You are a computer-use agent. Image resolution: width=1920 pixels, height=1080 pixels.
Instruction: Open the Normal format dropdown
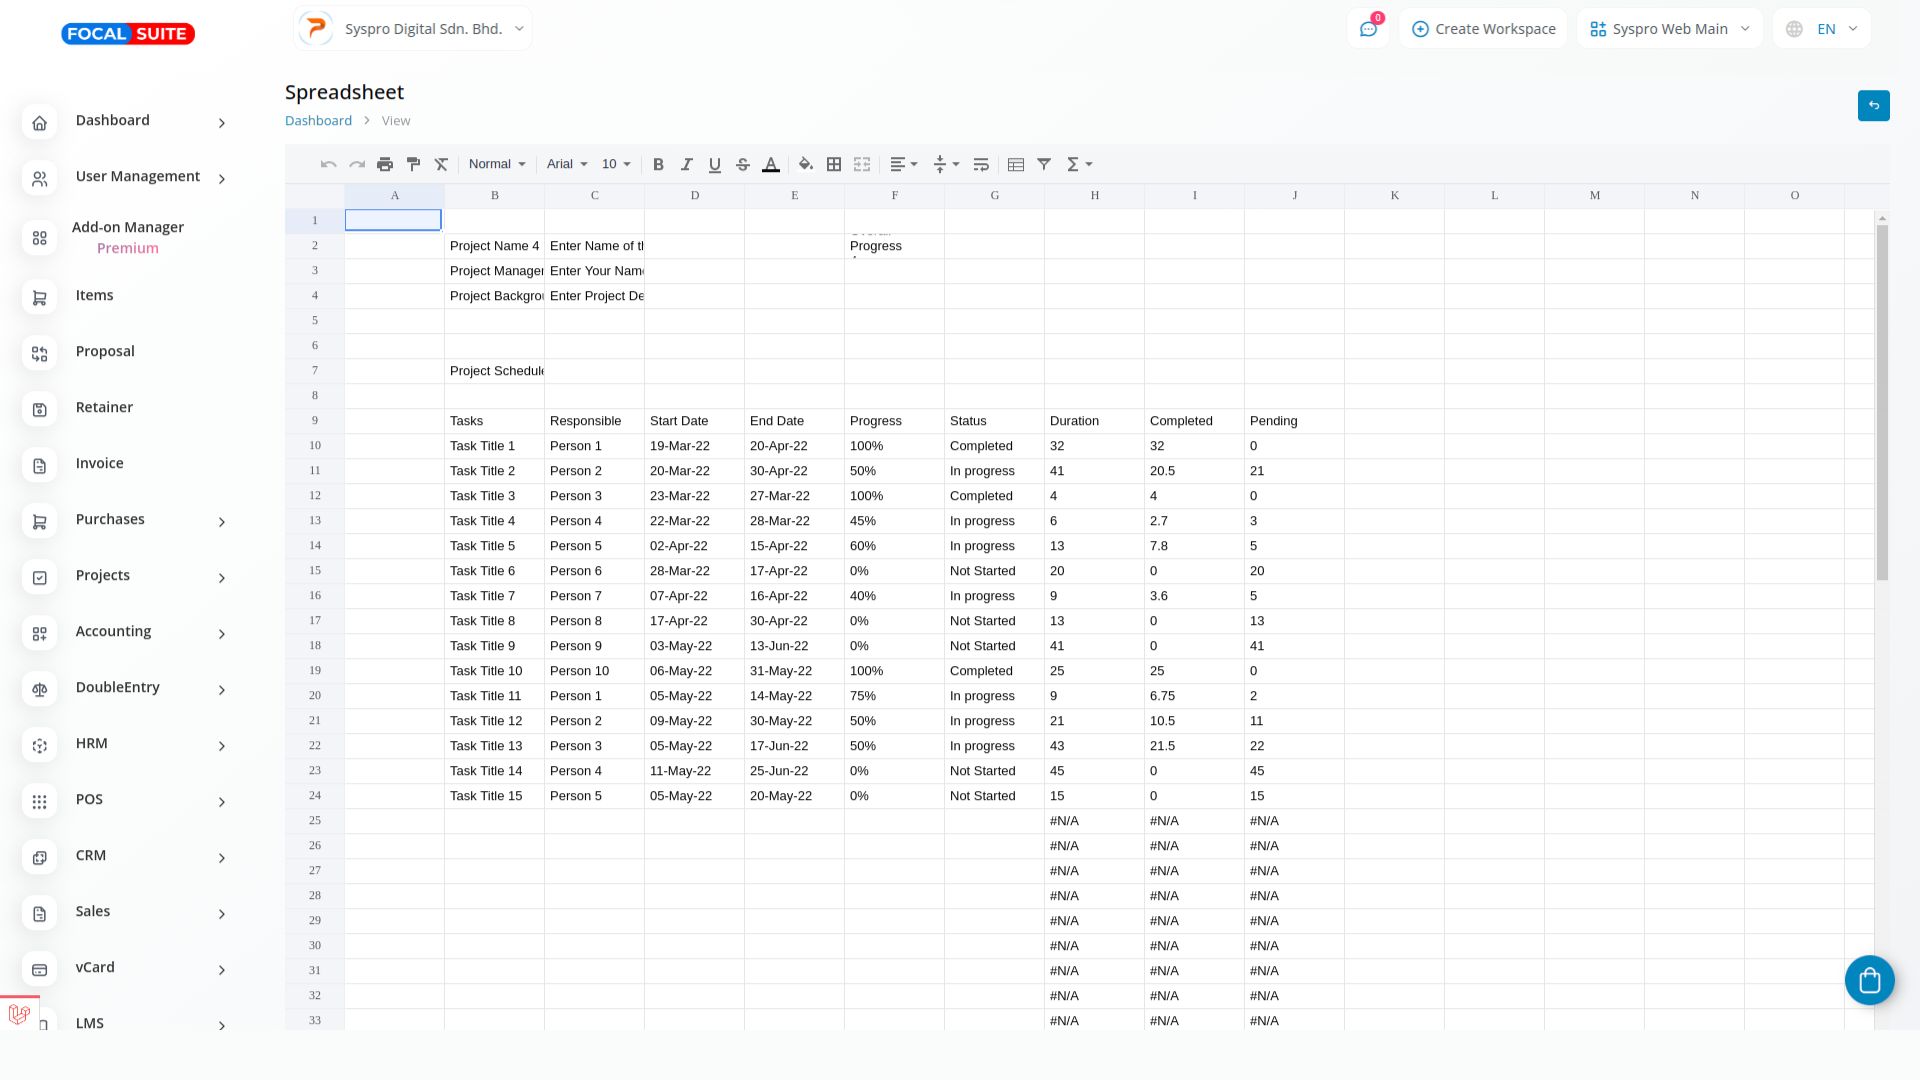[x=497, y=165]
